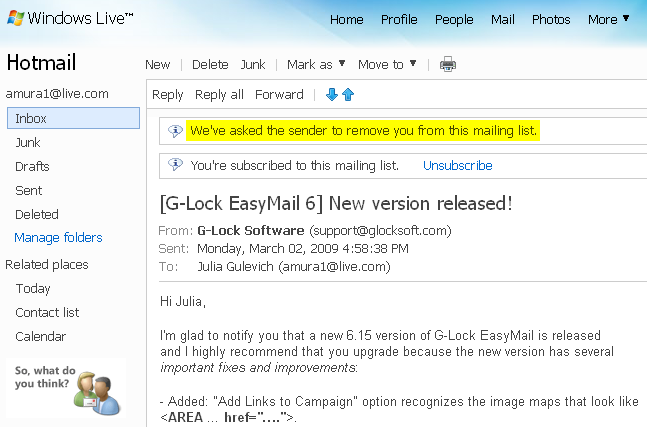Reply to the G-Lock message
The width and height of the screenshot is (647, 427).
168,94
